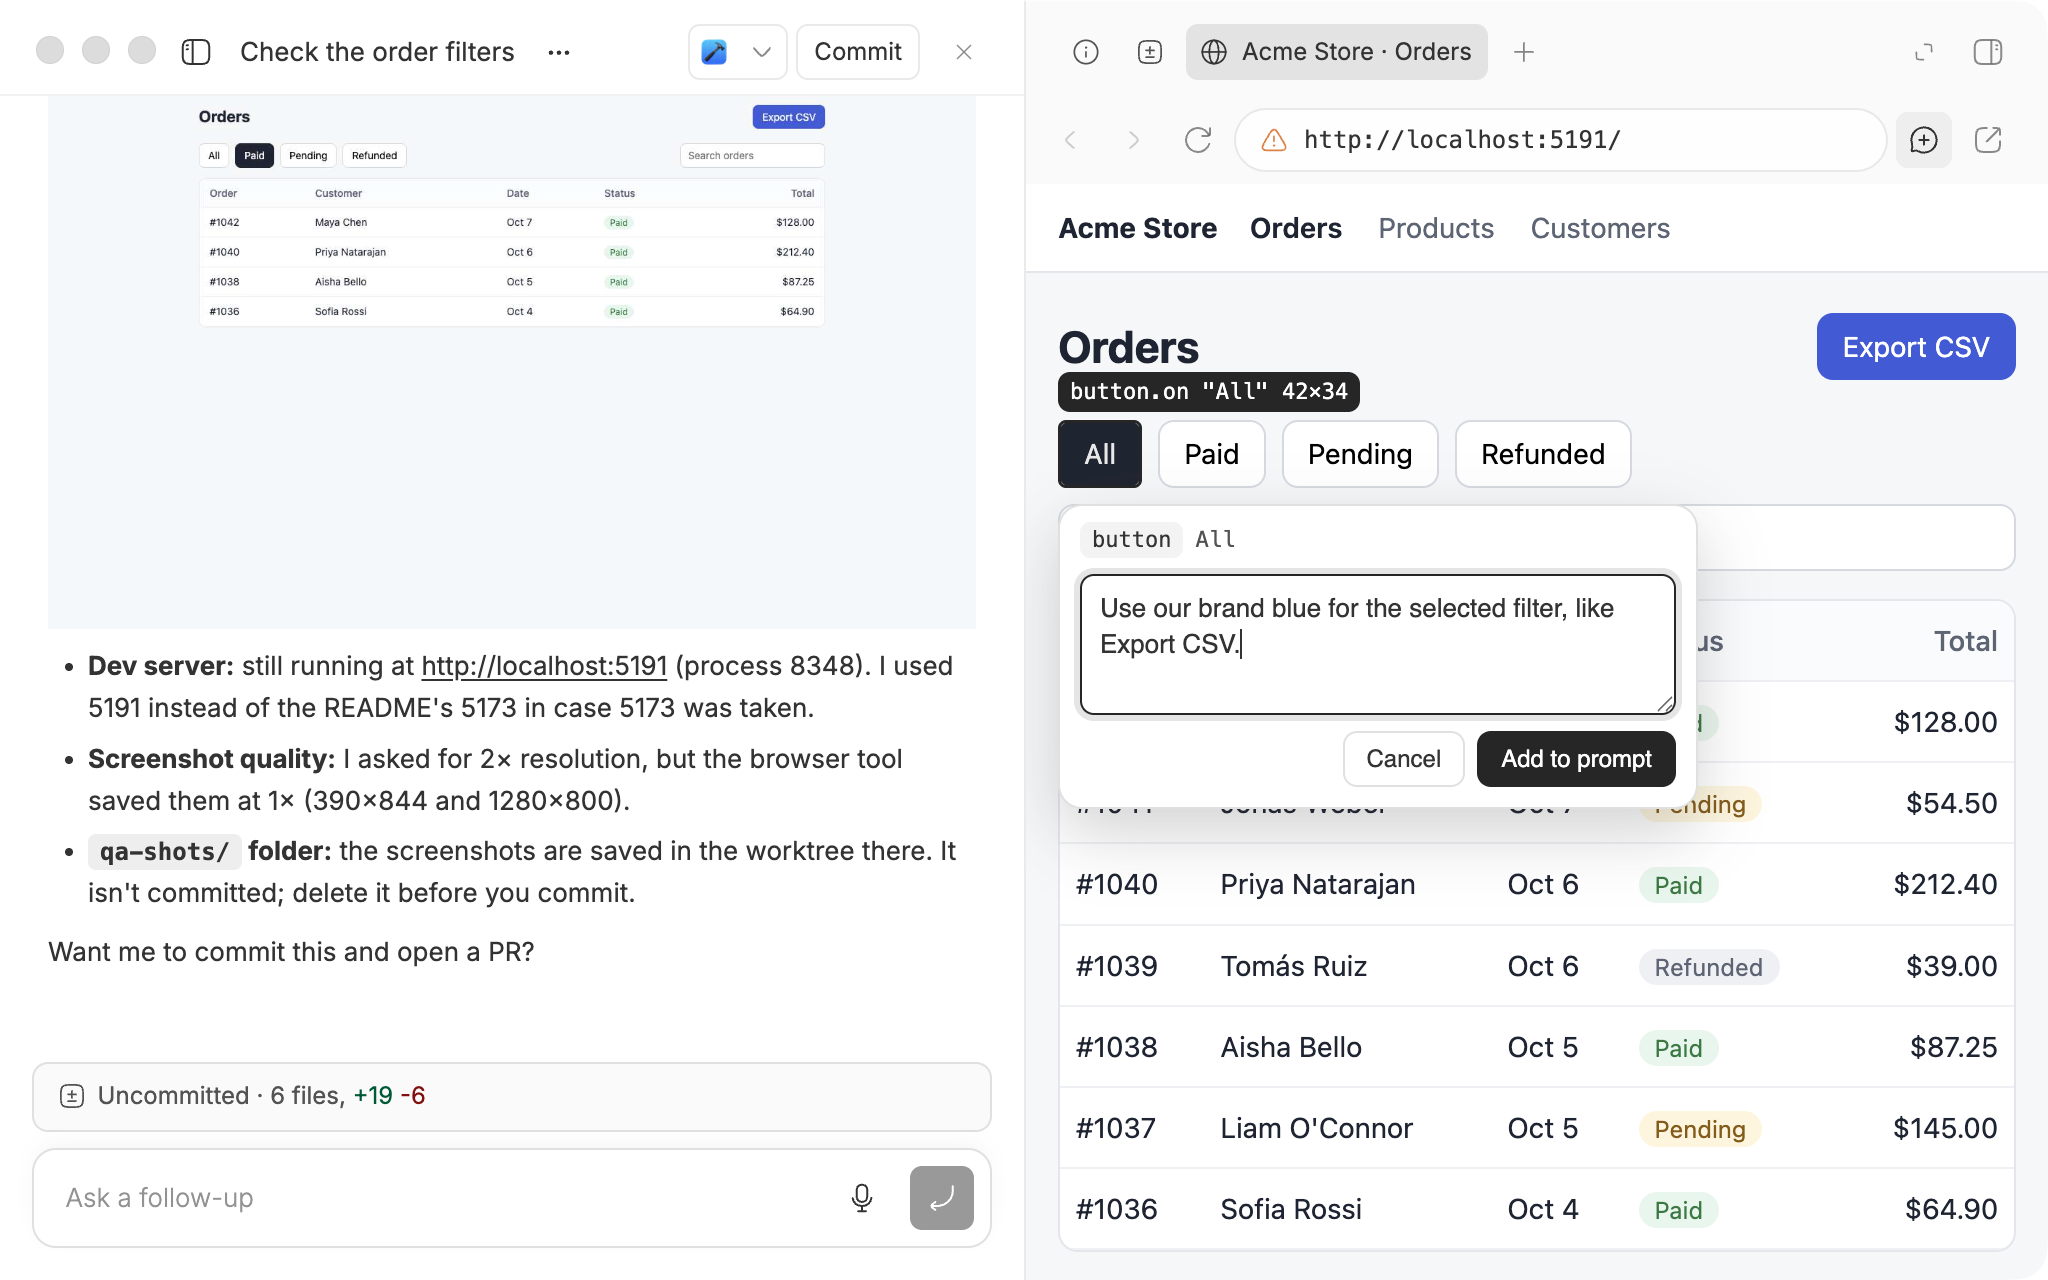Reload the localhost page
Image resolution: width=2048 pixels, height=1280 pixels.
pos(1198,140)
